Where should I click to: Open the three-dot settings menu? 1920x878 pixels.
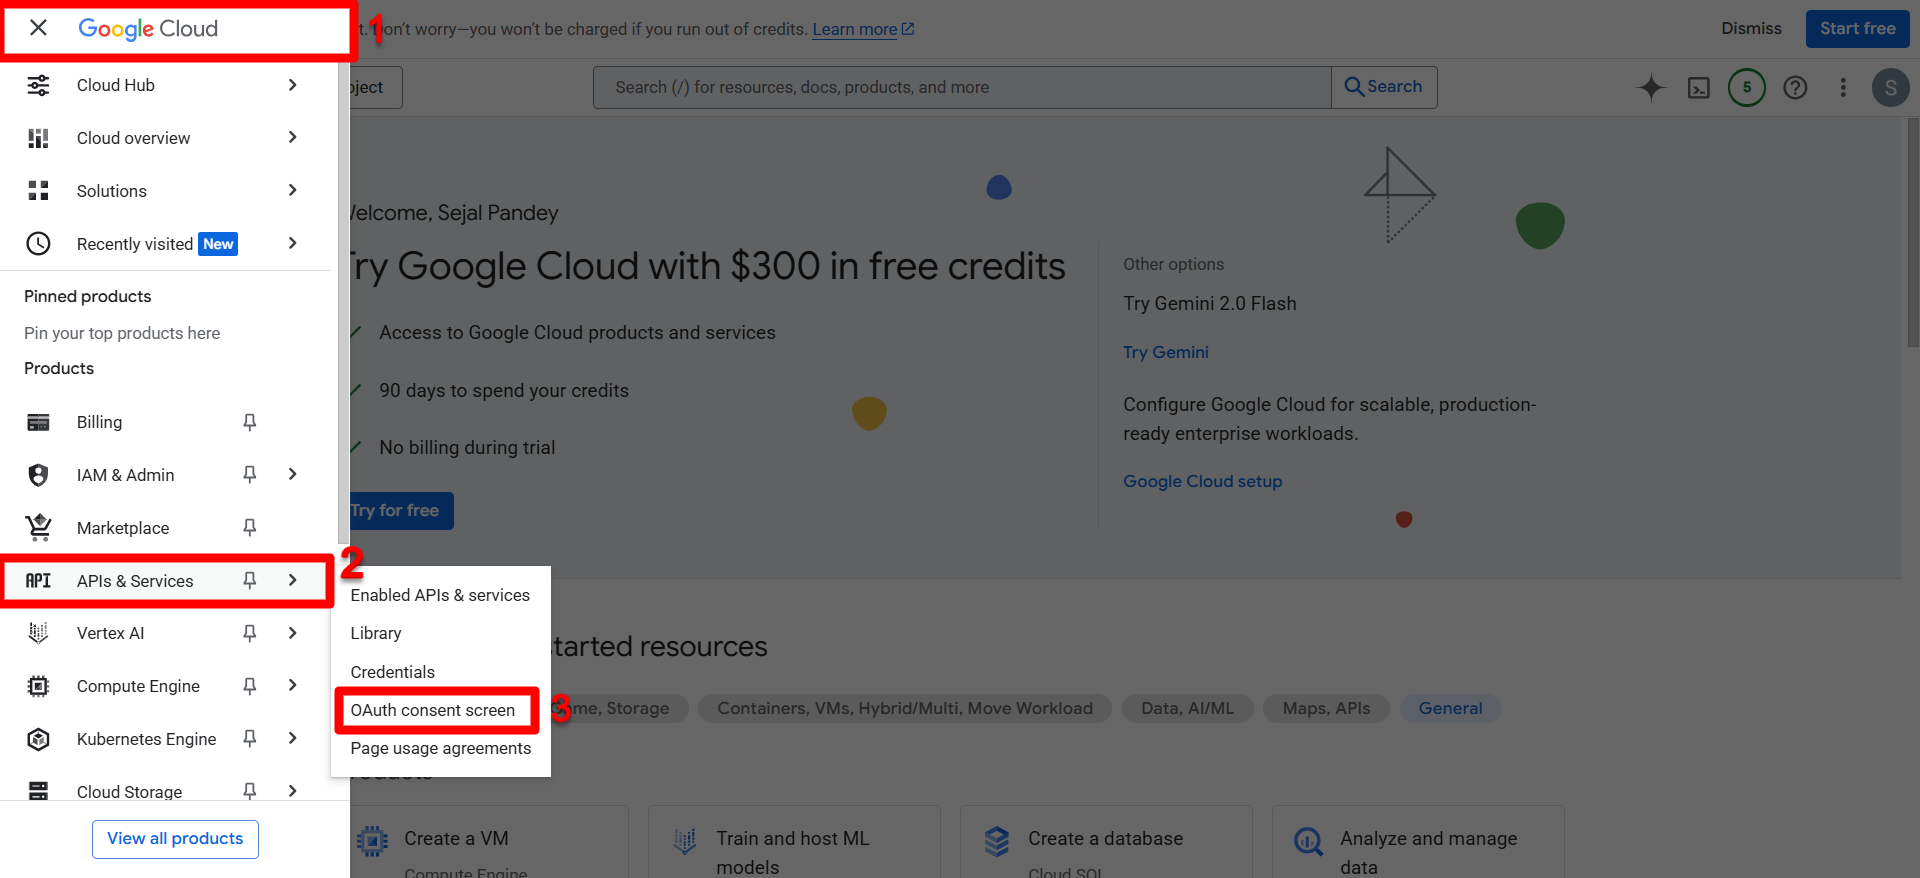pyautogui.click(x=1843, y=88)
